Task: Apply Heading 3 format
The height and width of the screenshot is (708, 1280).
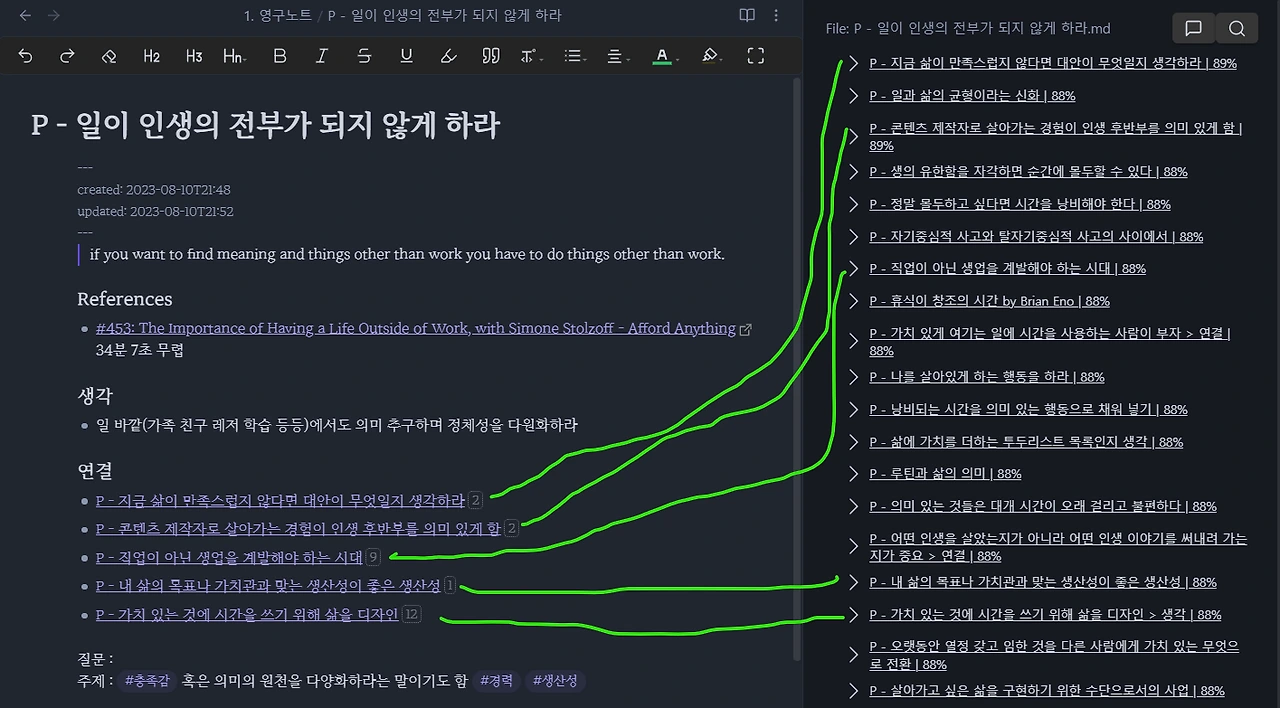Action: tap(194, 56)
